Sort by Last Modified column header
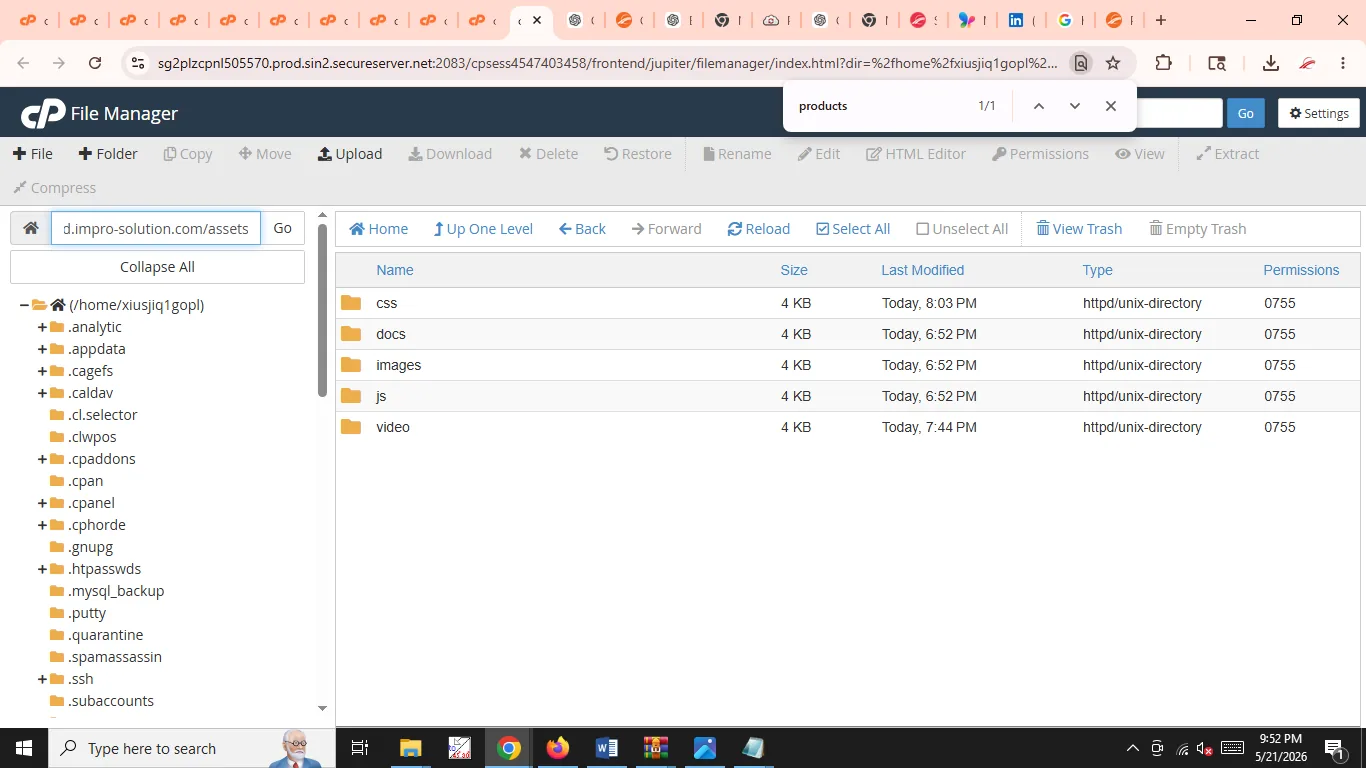The height and width of the screenshot is (768, 1366). (x=923, y=270)
